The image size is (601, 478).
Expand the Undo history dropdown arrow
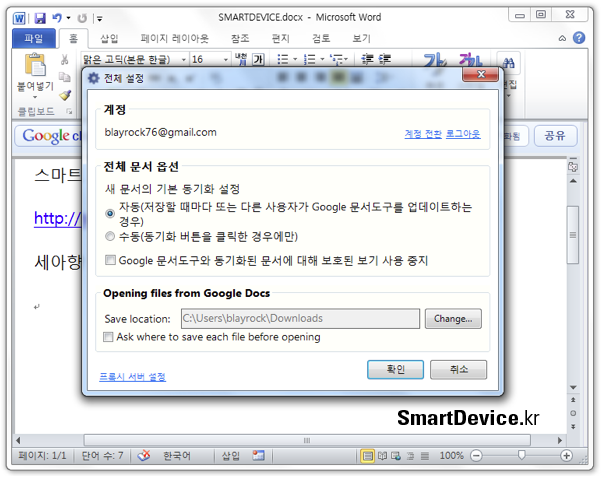68,18
